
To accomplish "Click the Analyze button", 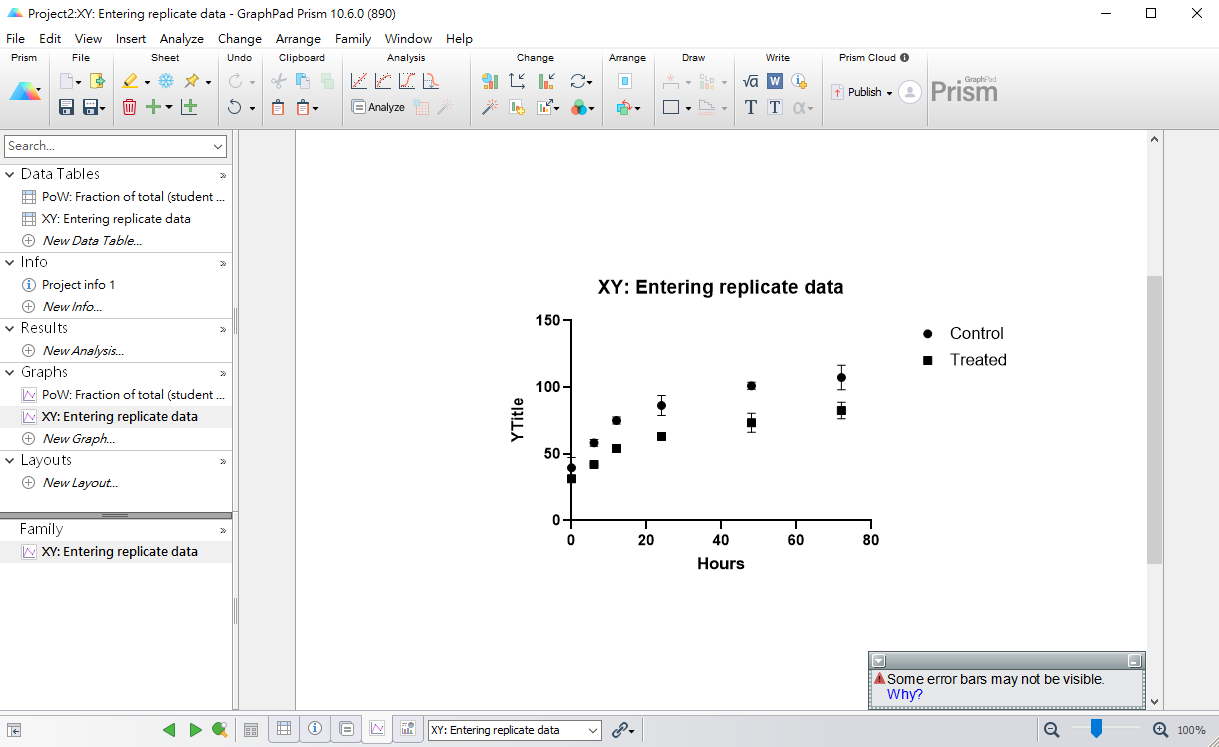I will click(x=378, y=107).
